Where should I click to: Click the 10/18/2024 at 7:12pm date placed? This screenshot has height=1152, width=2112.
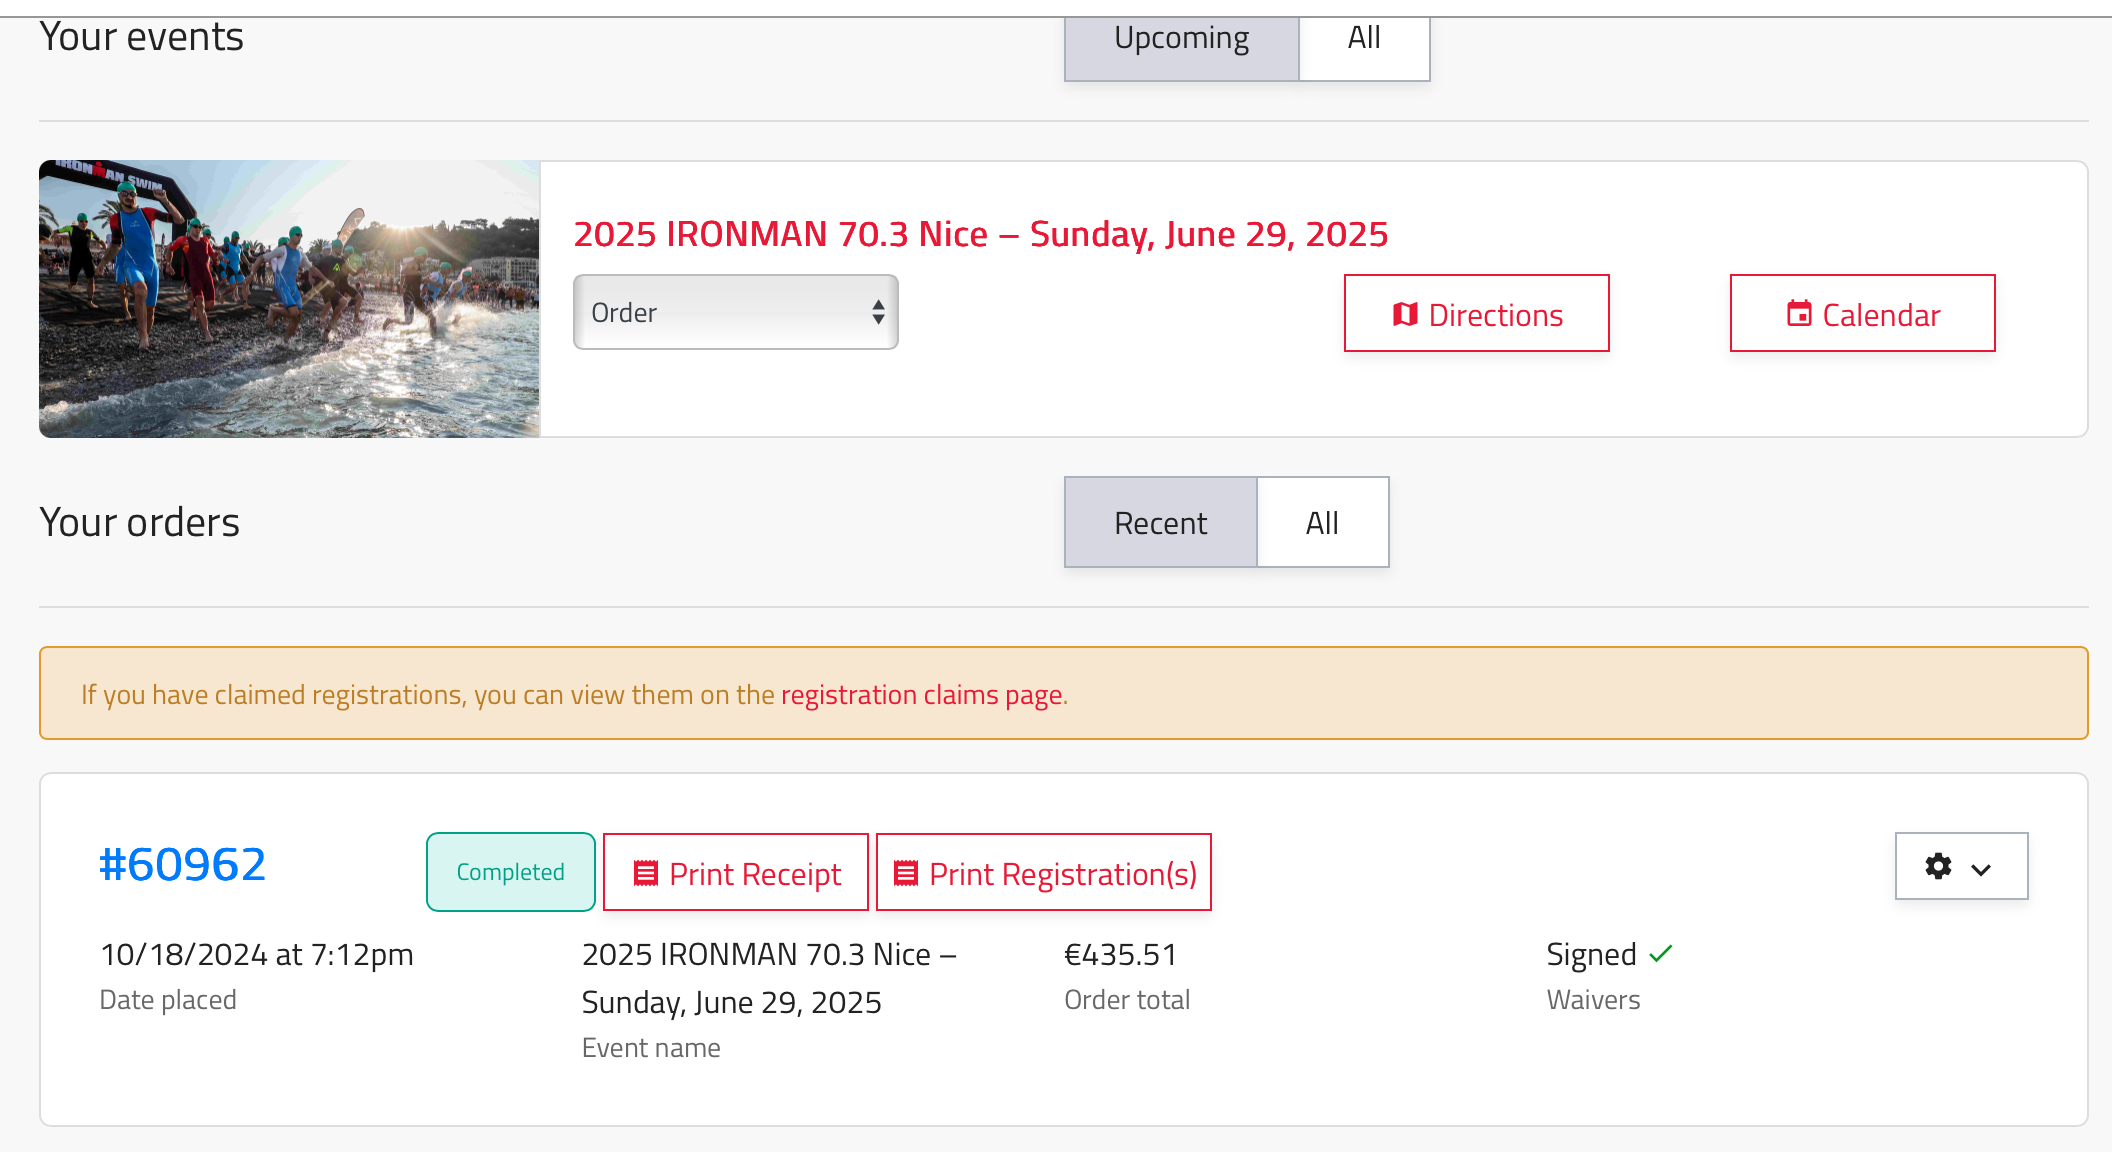(x=257, y=955)
